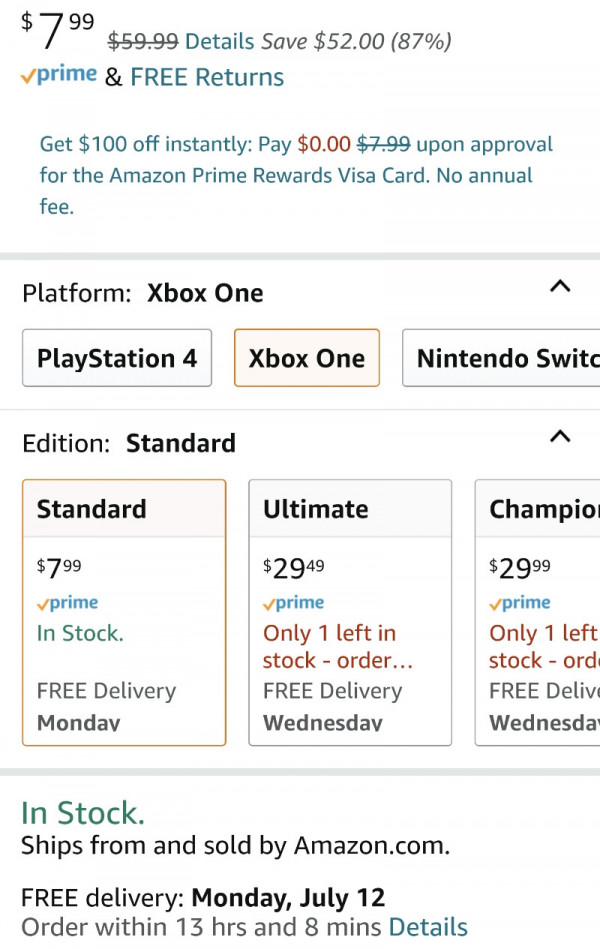Click the Edition: Standard header label

(129, 444)
